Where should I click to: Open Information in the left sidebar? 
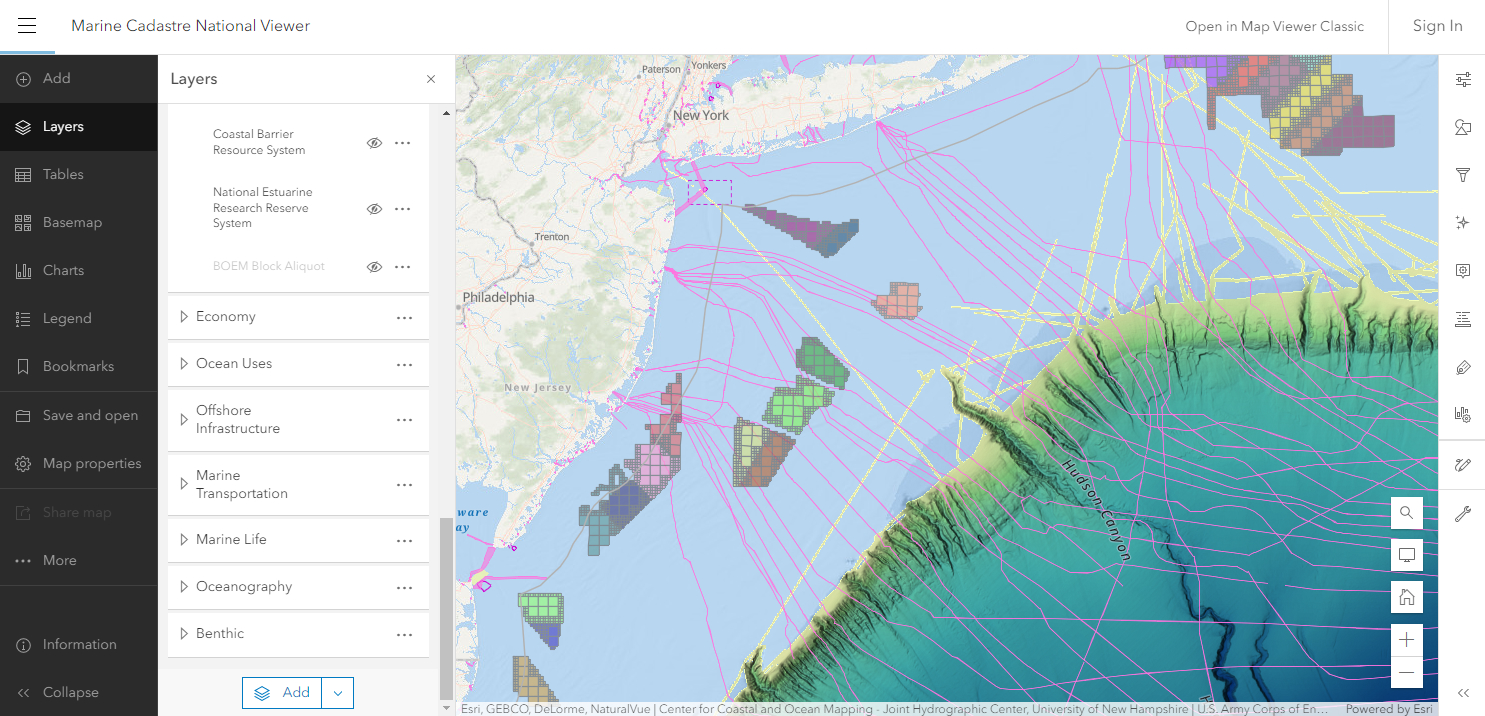point(78,645)
